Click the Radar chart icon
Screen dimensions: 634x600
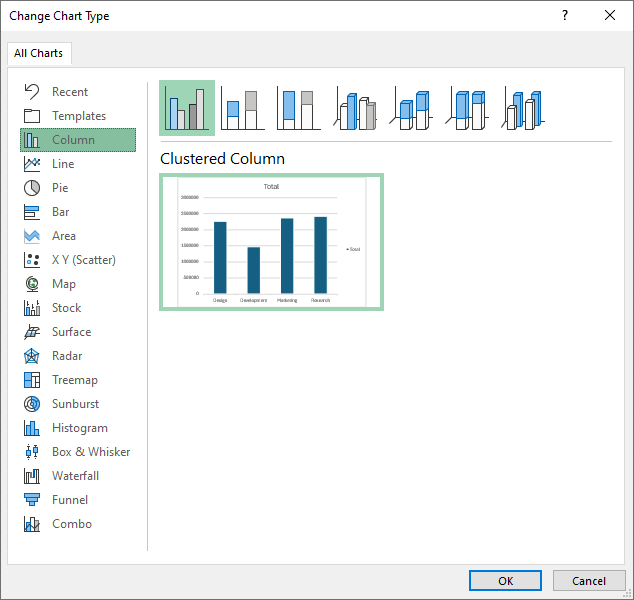click(x=32, y=356)
